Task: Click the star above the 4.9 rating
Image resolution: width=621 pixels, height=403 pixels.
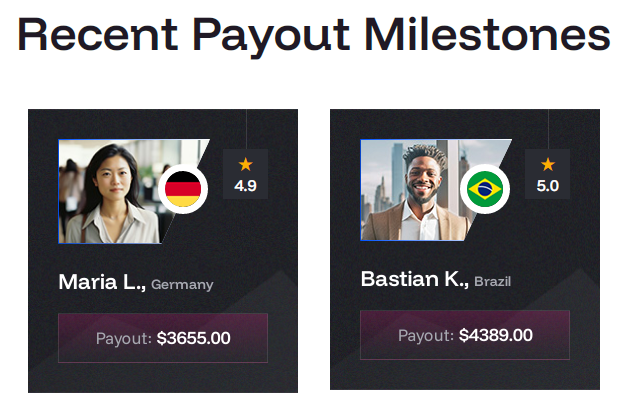Action: (246, 164)
